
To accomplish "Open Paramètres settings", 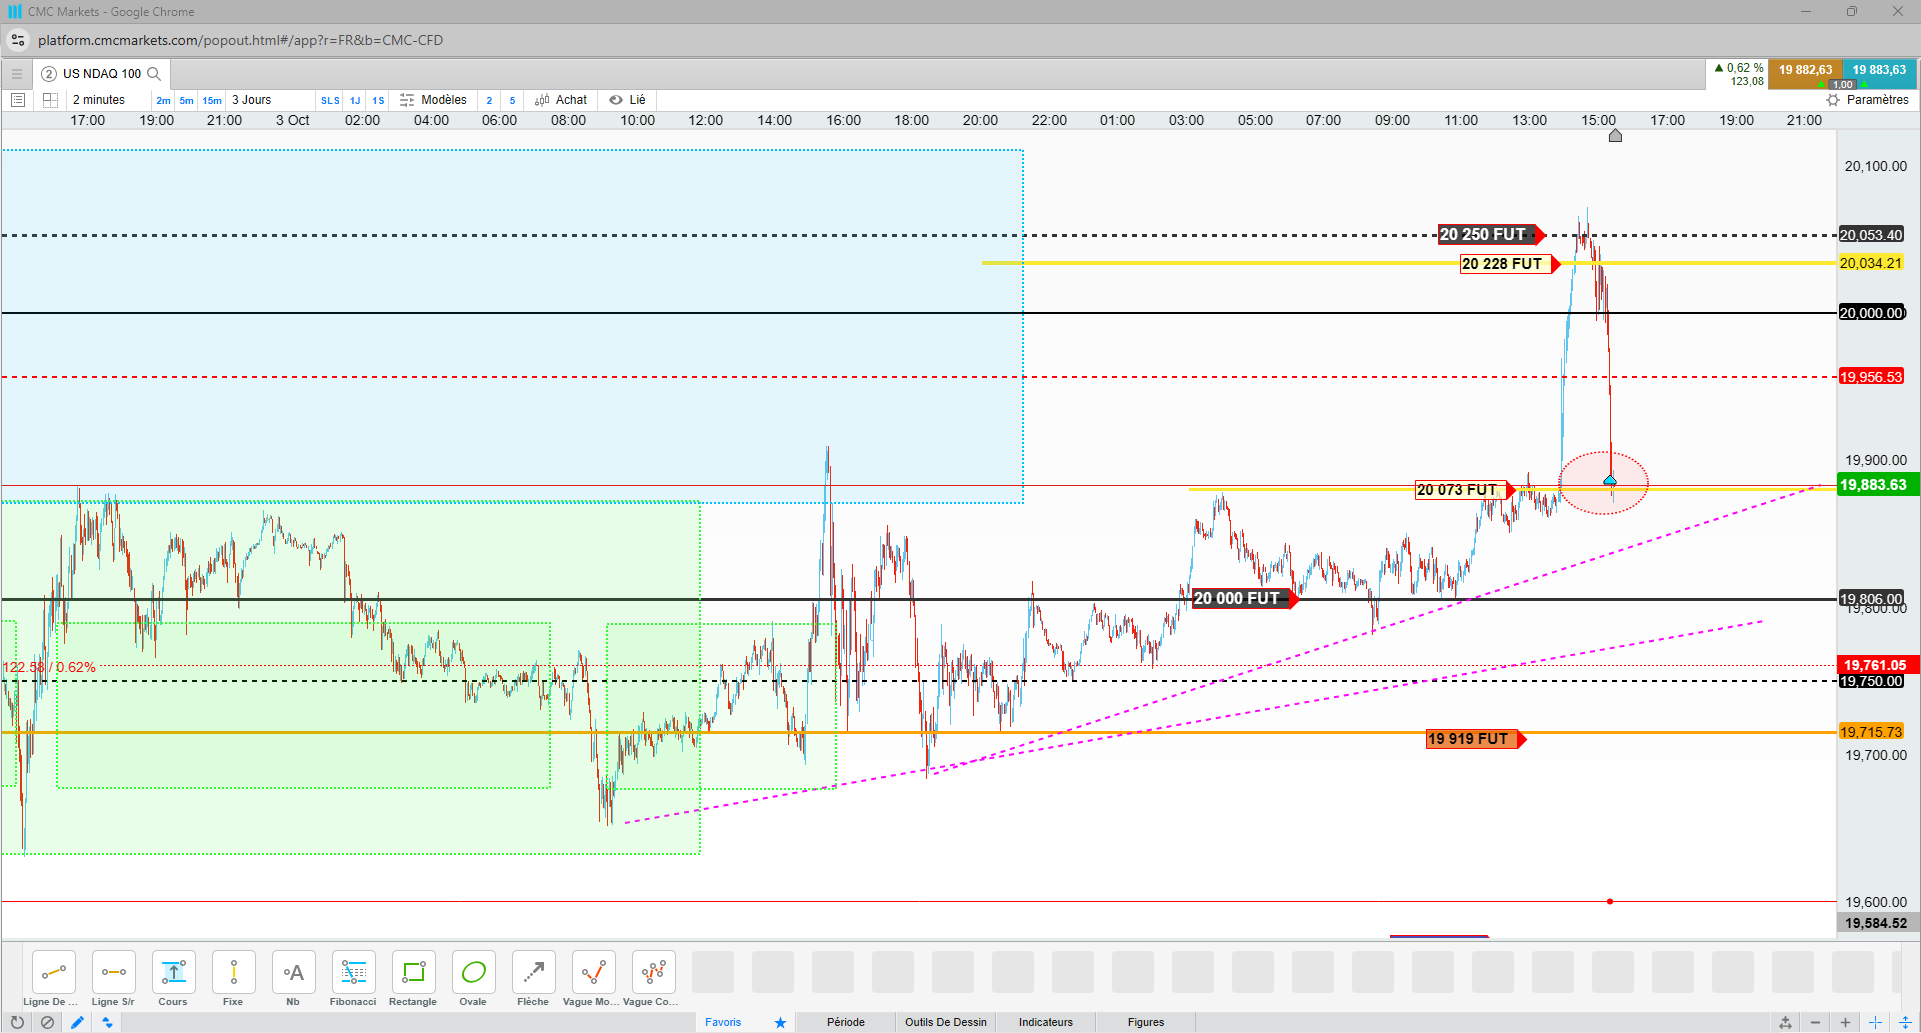I will 1867,100.
